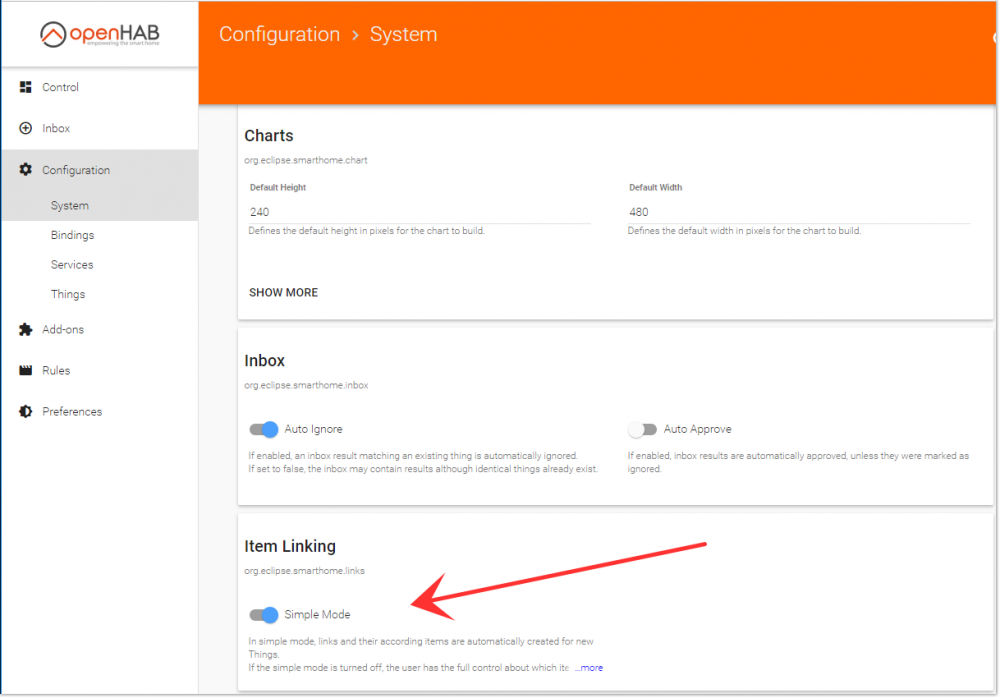Enable the Auto Approve switch
Image resolution: width=1000 pixels, height=698 pixels.
click(642, 429)
